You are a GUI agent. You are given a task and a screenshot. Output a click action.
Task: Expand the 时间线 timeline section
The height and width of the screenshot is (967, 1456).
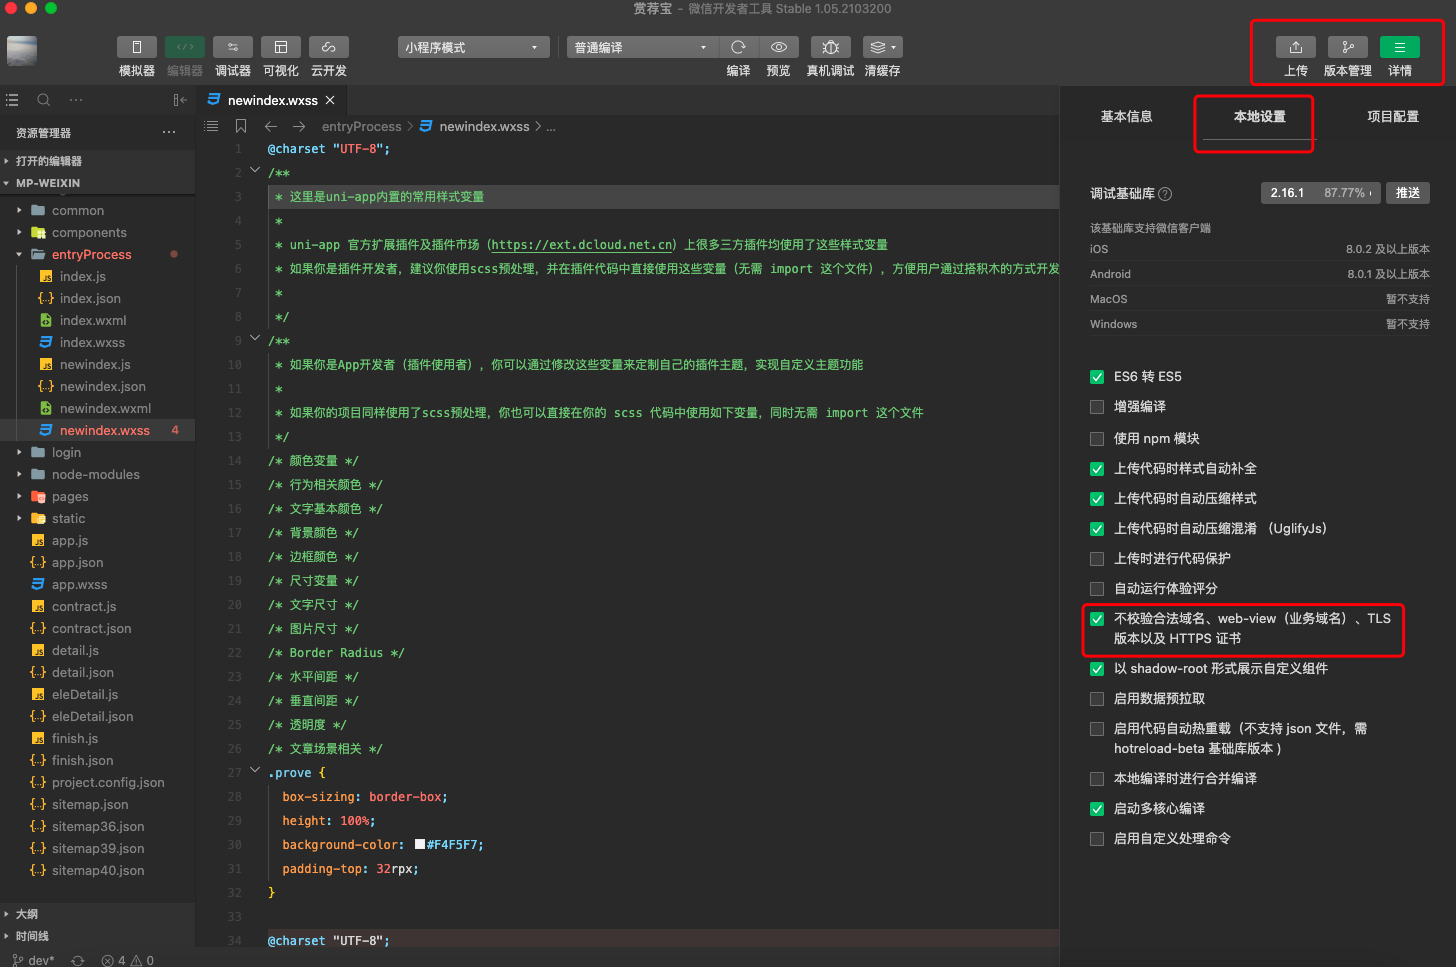pyautogui.click(x=97, y=936)
